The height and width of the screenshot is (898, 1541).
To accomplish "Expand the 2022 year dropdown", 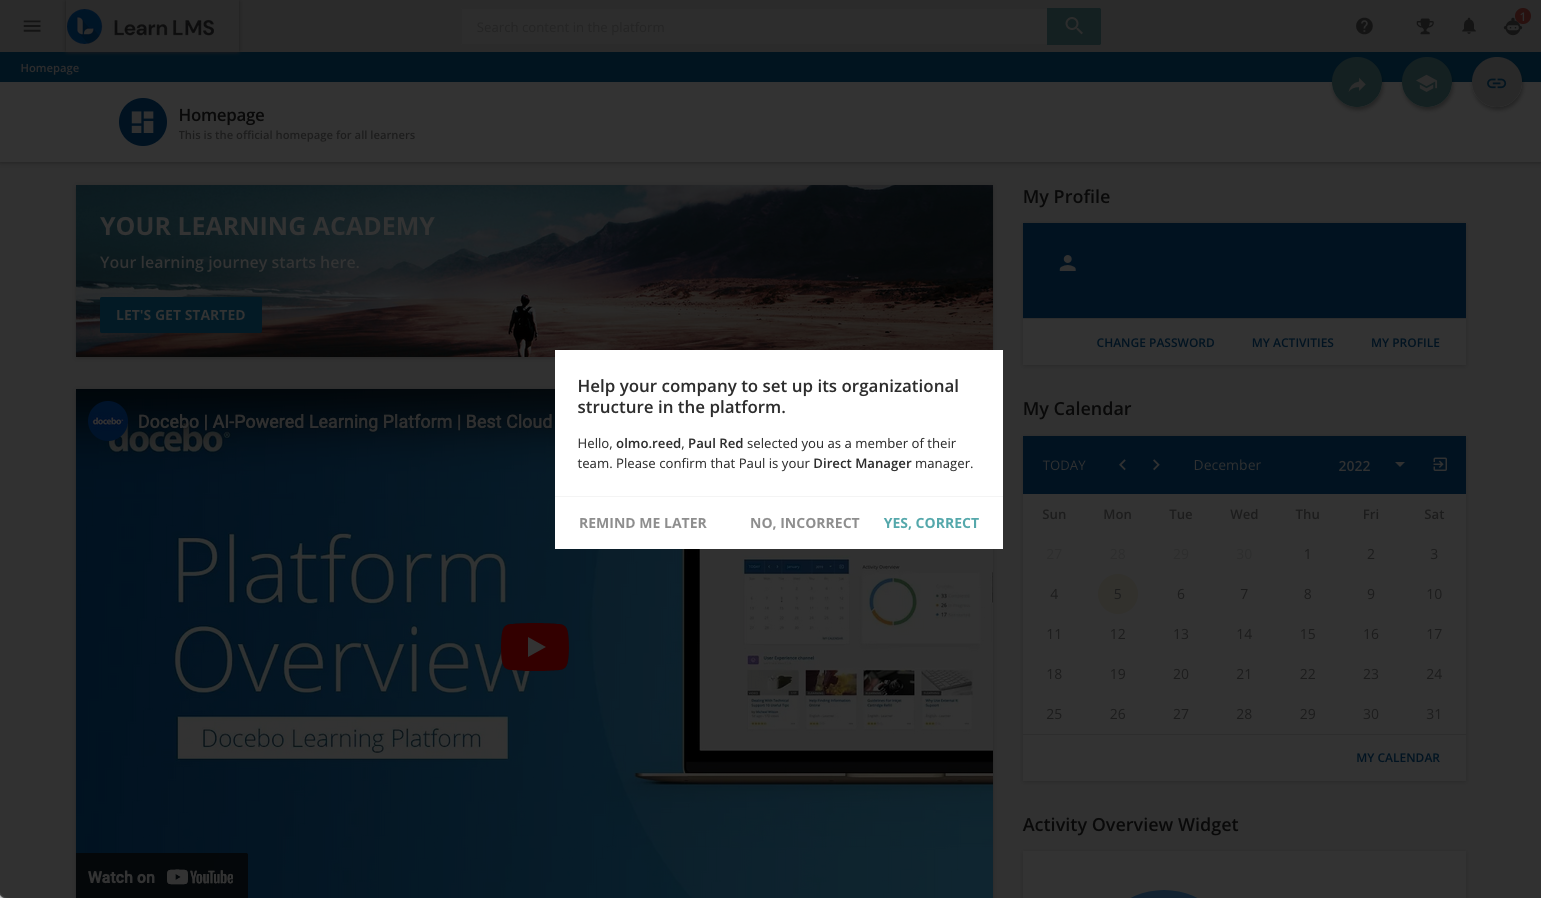I will [1400, 464].
